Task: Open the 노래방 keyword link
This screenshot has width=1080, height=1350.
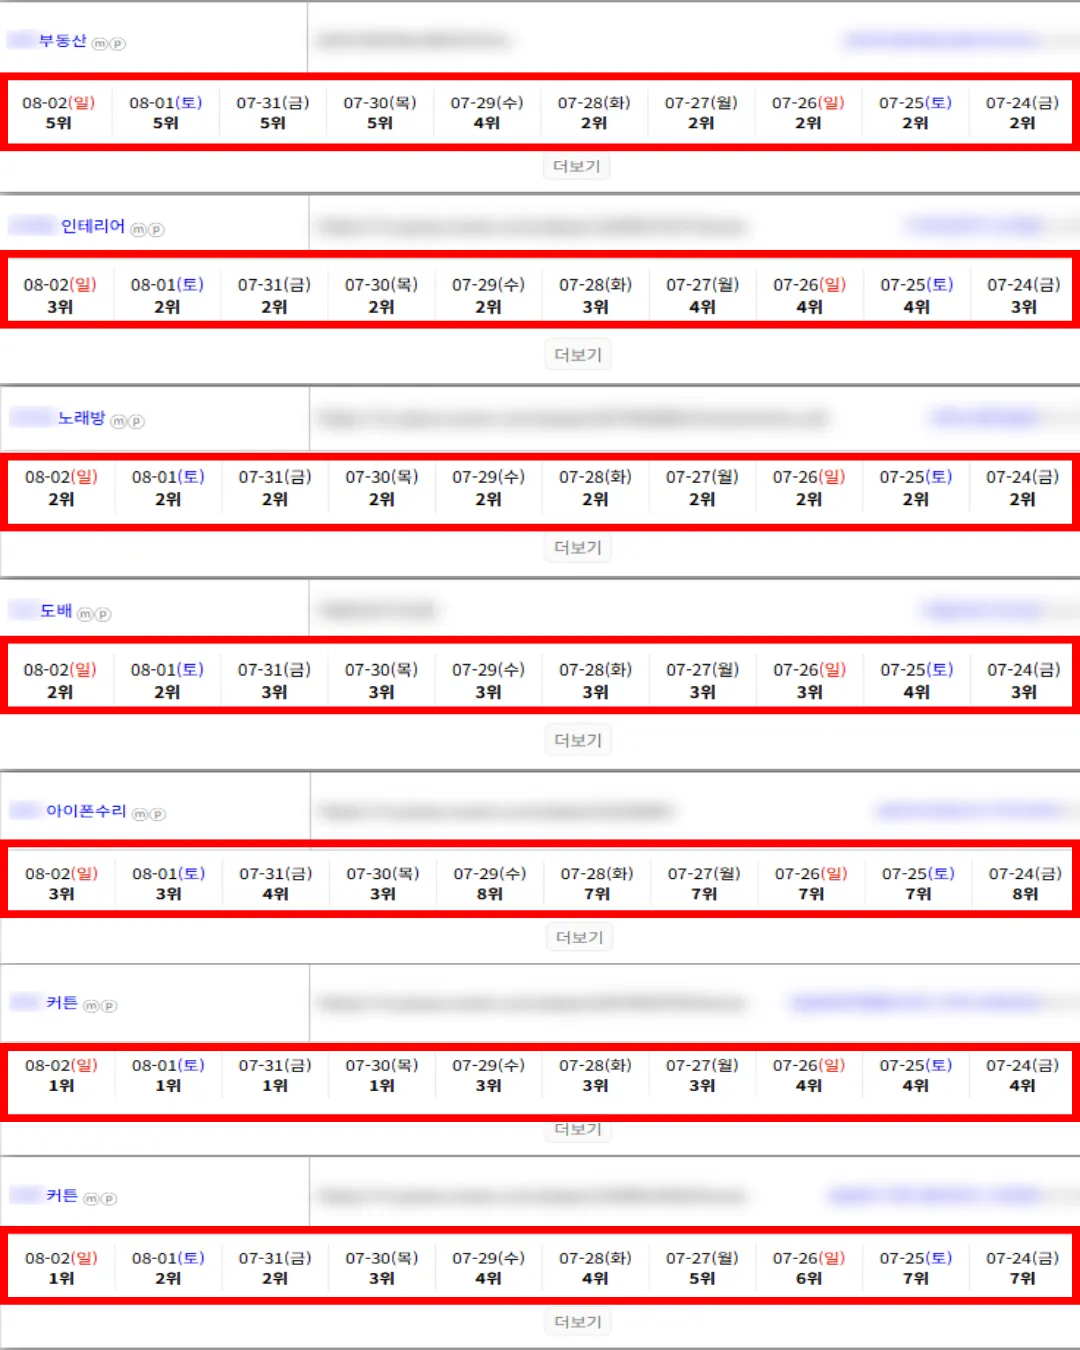Action: point(81,418)
